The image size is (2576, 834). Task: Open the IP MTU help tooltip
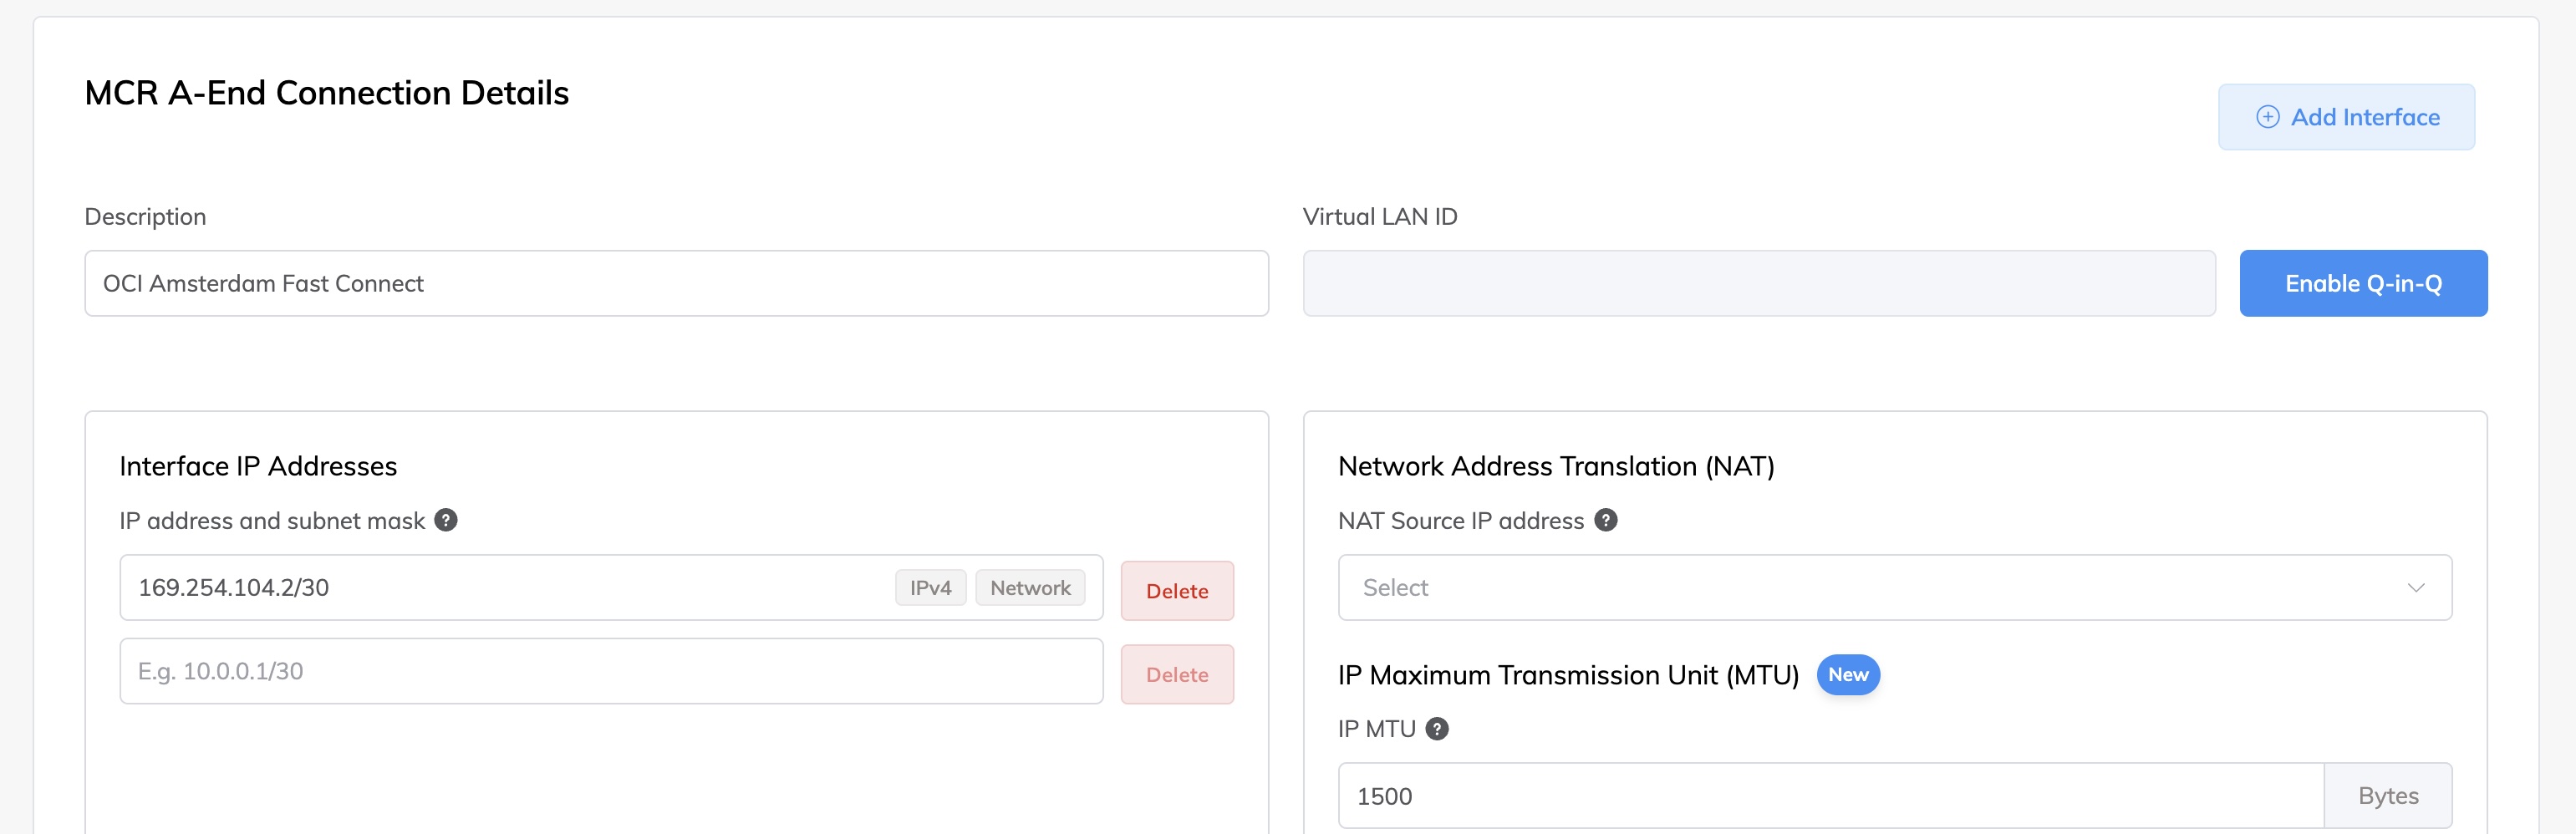point(1438,729)
